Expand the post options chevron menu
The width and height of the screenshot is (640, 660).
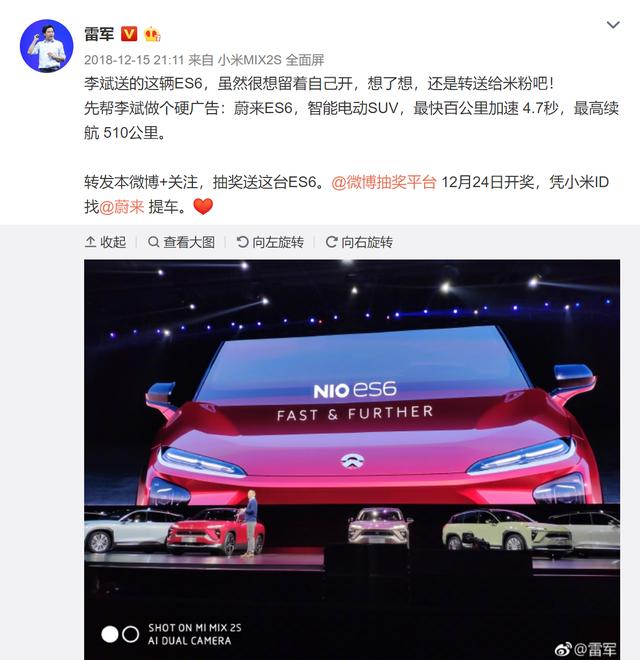point(613,25)
